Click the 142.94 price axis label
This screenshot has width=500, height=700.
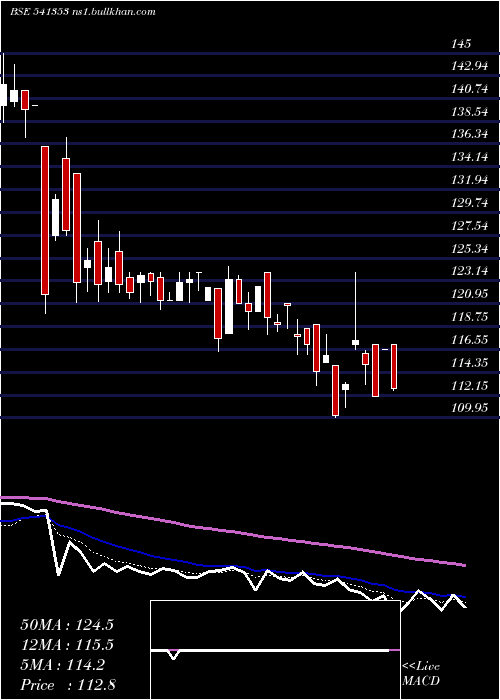(x=470, y=67)
